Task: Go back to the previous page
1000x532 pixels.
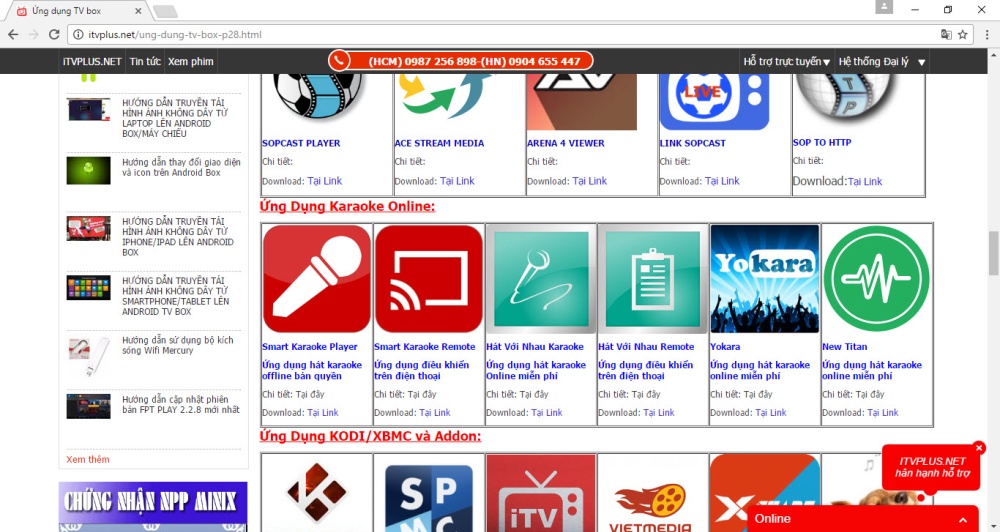Action: (x=13, y=34)
